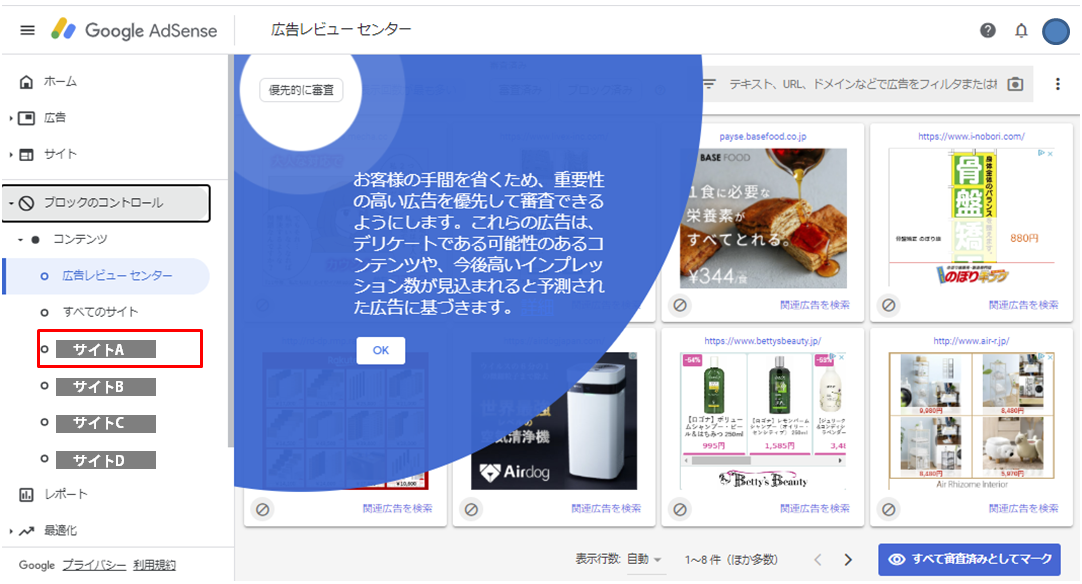This screenshot has height=584, width=1082.
Task: Click the Google AdSense logo
Action: coord(135,30)
